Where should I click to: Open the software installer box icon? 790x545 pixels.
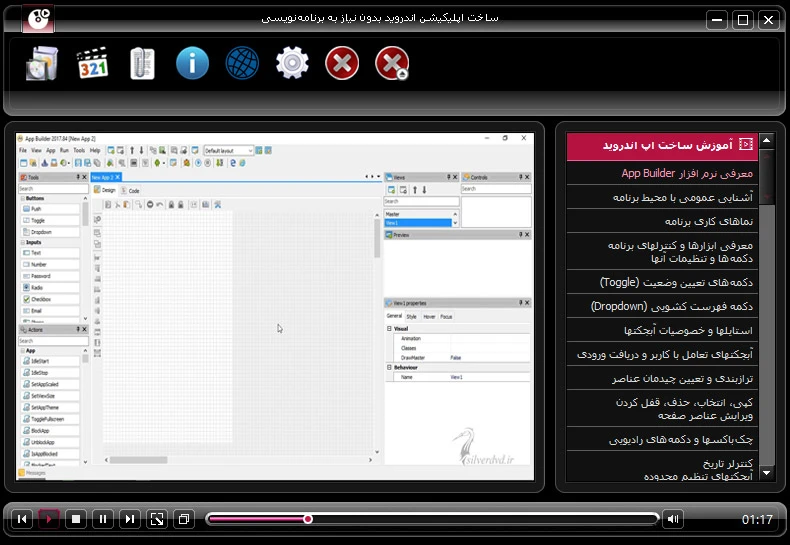(43, 64)
